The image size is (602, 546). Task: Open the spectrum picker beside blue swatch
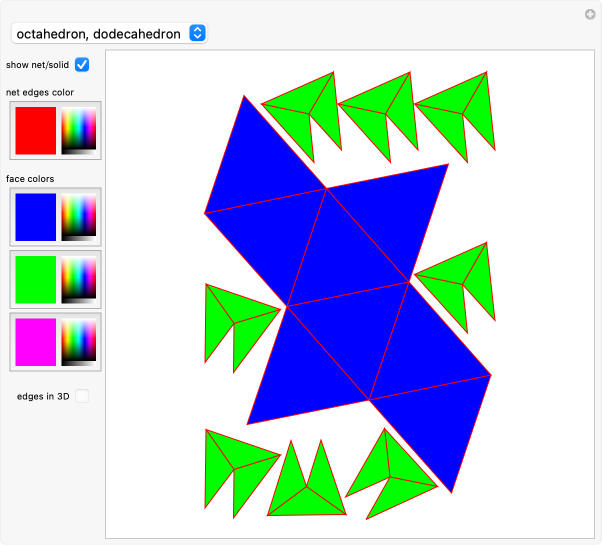[x=78, y=216]
